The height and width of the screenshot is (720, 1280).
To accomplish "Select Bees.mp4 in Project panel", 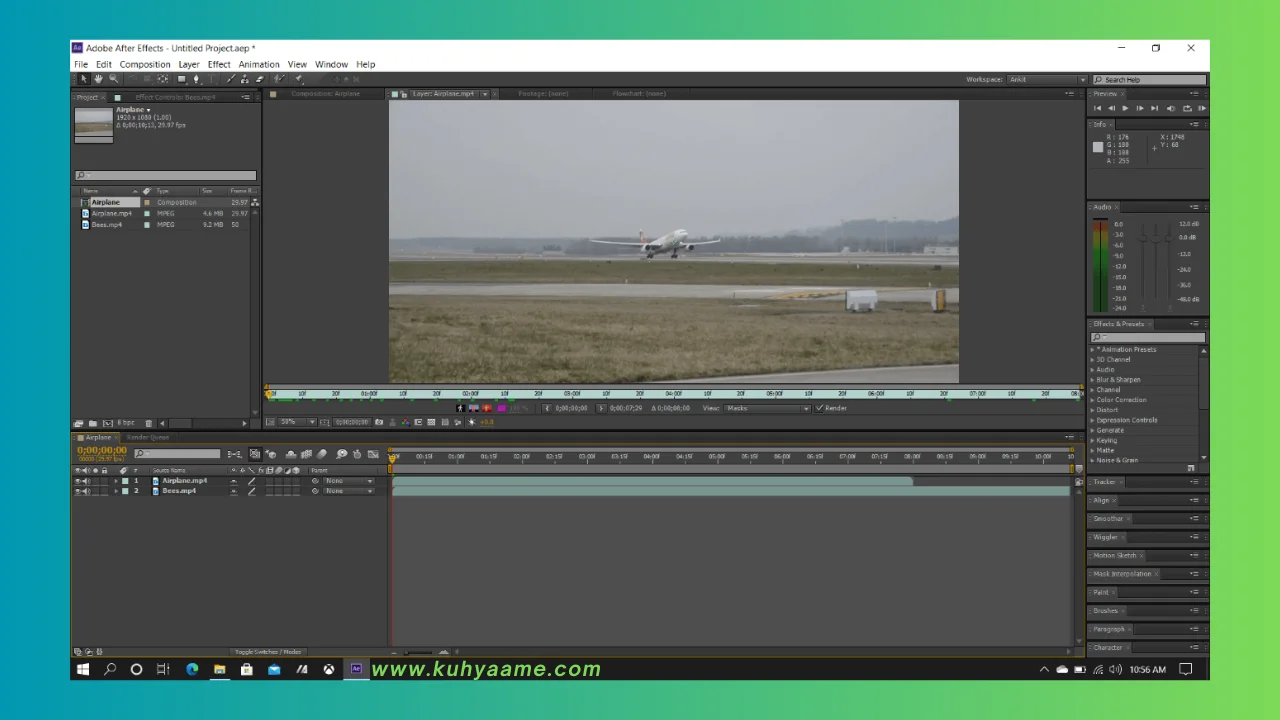I will click(x=106, y=224).
